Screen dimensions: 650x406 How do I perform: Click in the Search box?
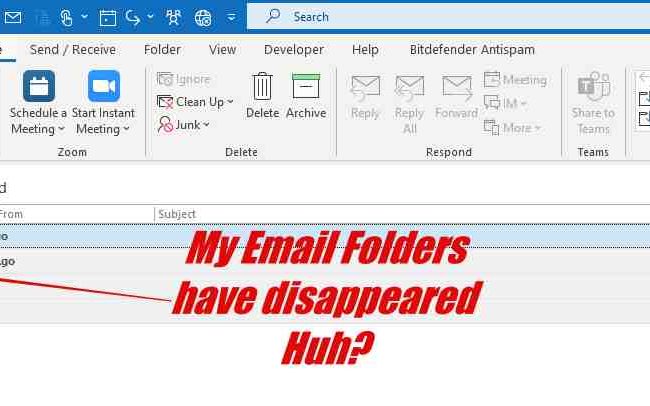[448, 17]
